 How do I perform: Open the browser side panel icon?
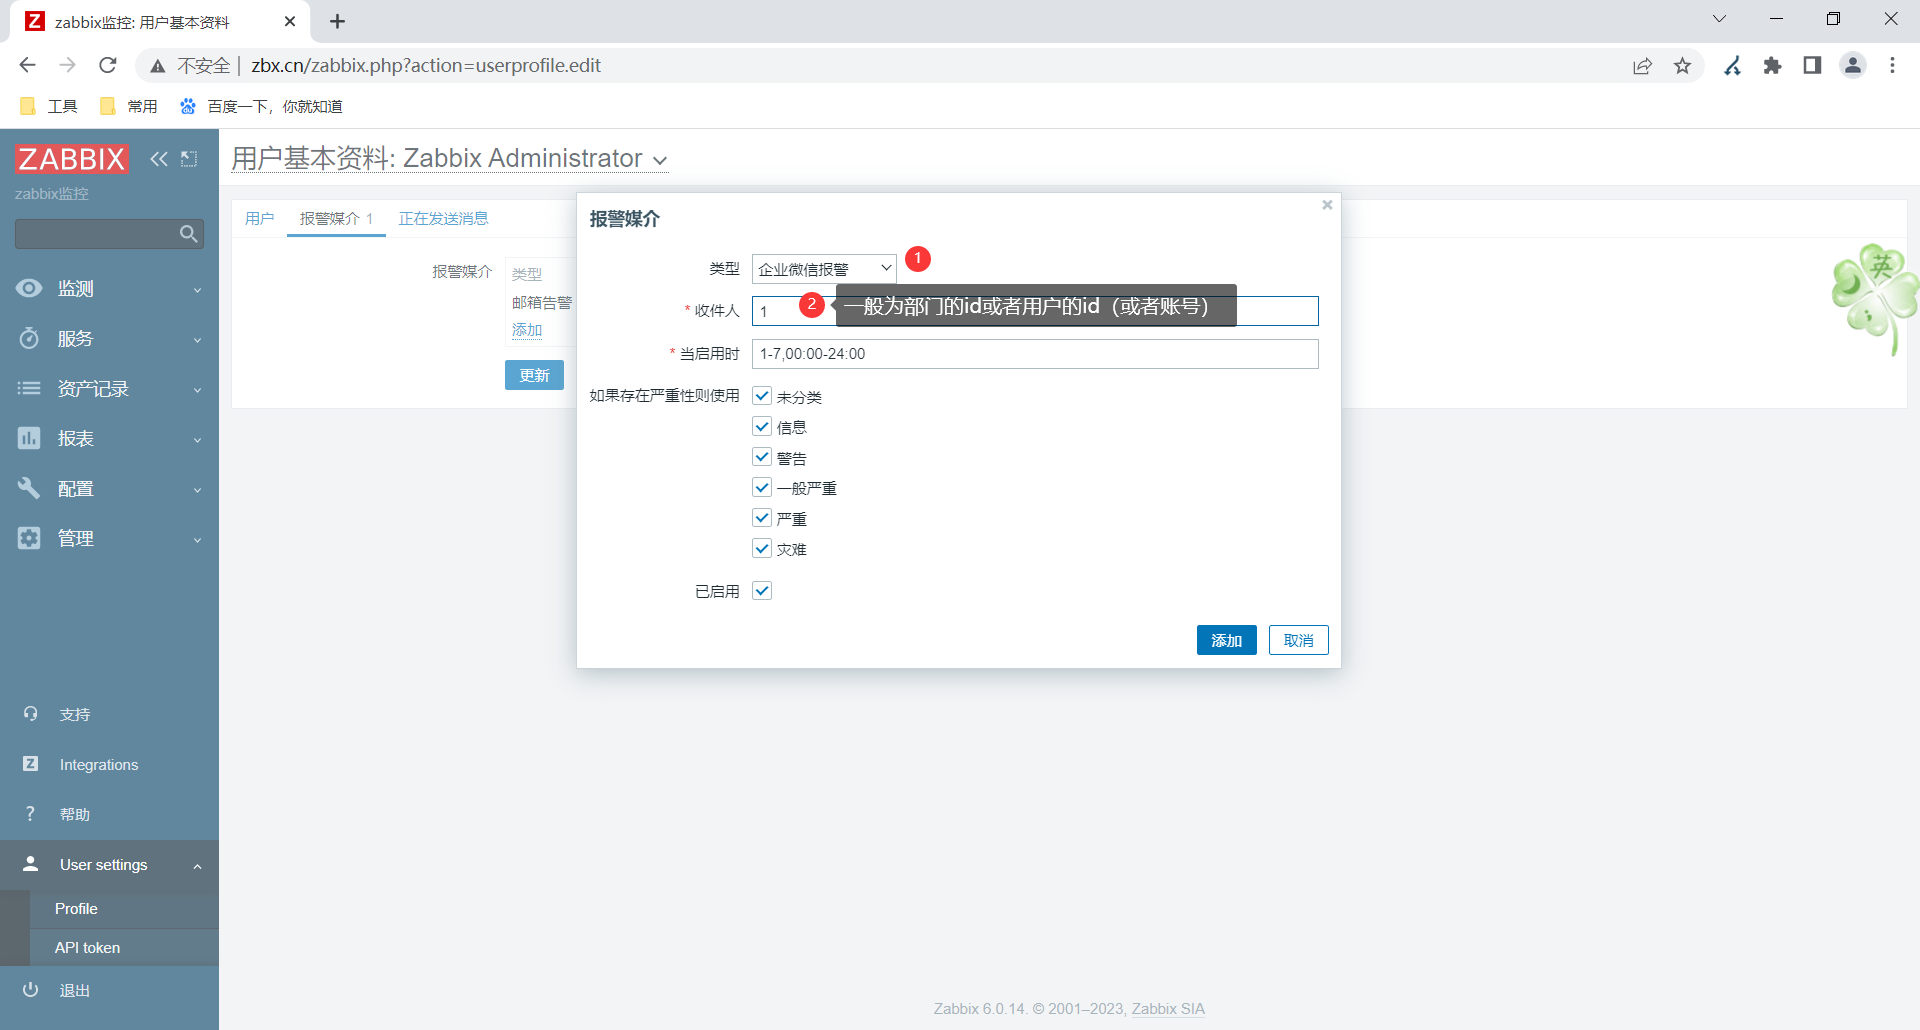click(x=1812, y=65)
